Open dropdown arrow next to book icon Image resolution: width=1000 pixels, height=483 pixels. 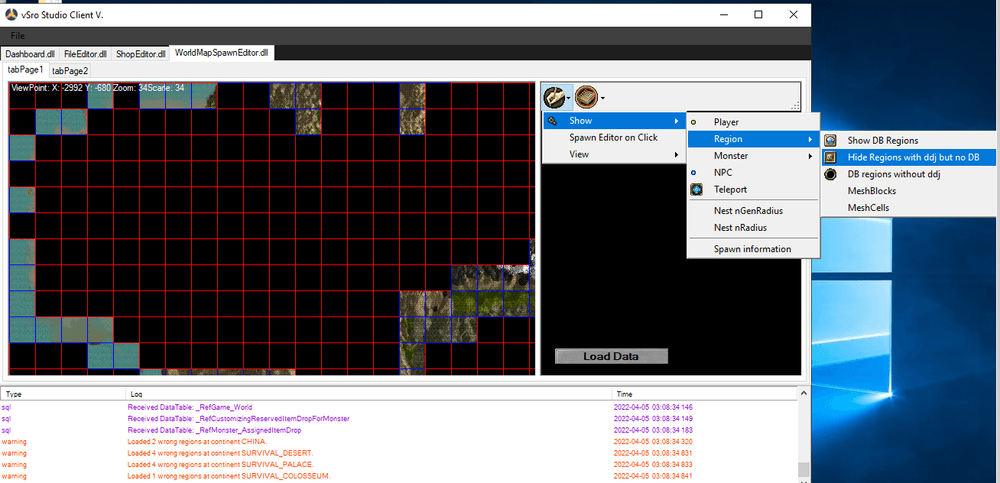[602, 98]
